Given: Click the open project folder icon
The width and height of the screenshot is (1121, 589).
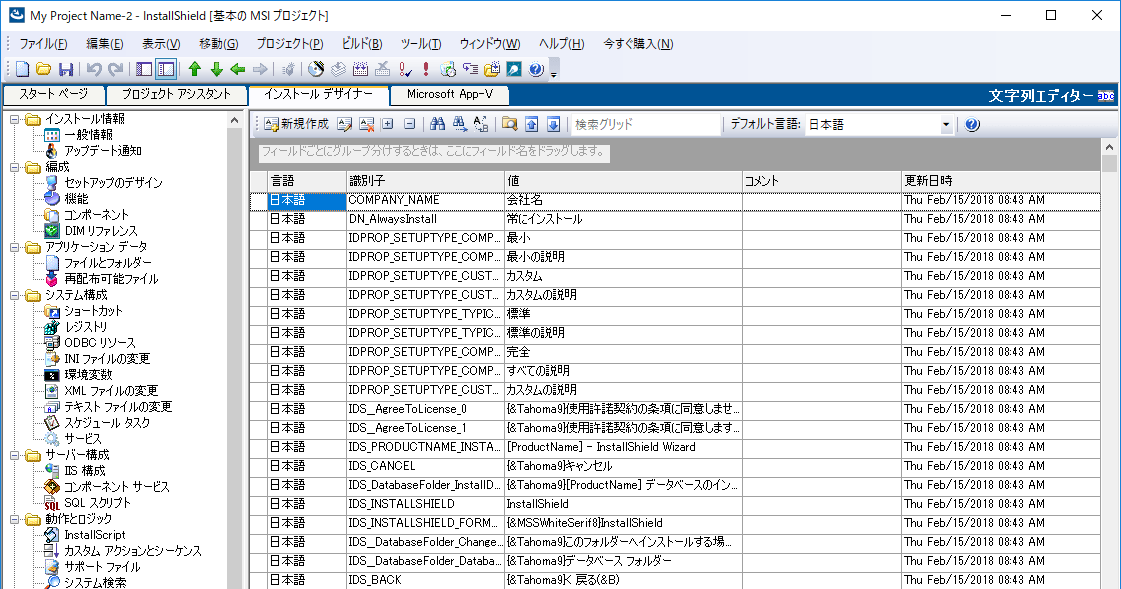Looking at the screenshot, I should (42, 68).
